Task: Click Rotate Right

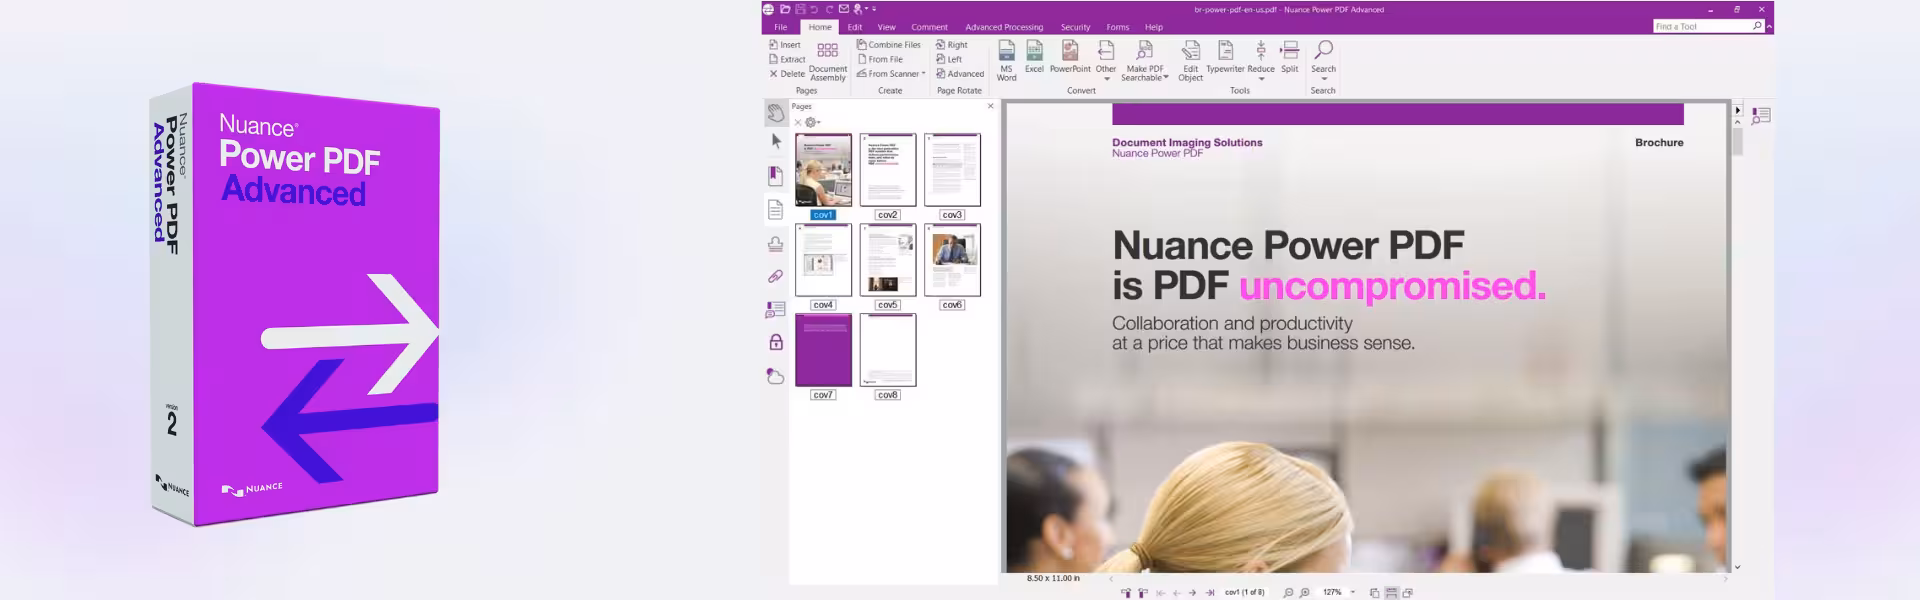Action: 952,45
